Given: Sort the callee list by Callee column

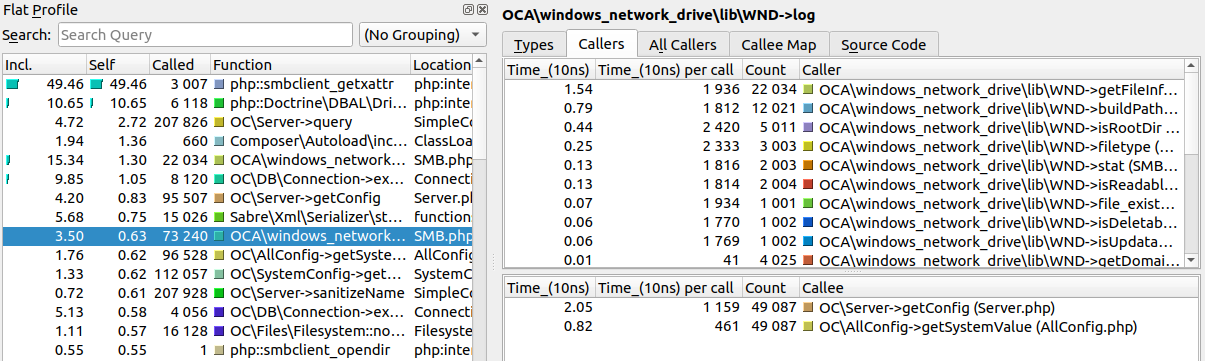Looking at the screenshot, I should coord(998,288).
